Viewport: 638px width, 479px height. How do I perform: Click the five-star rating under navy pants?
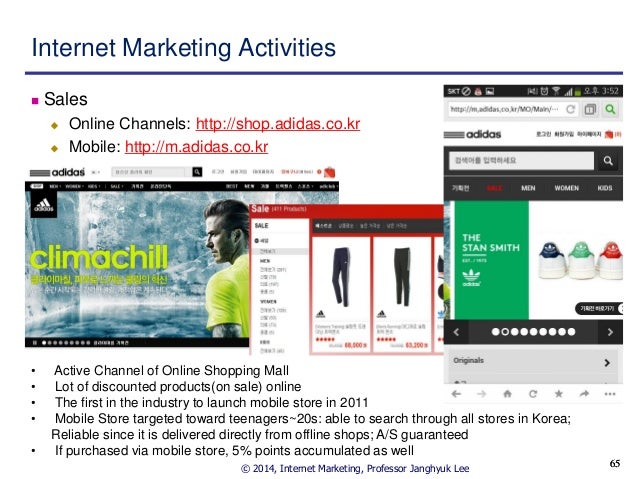325,339
